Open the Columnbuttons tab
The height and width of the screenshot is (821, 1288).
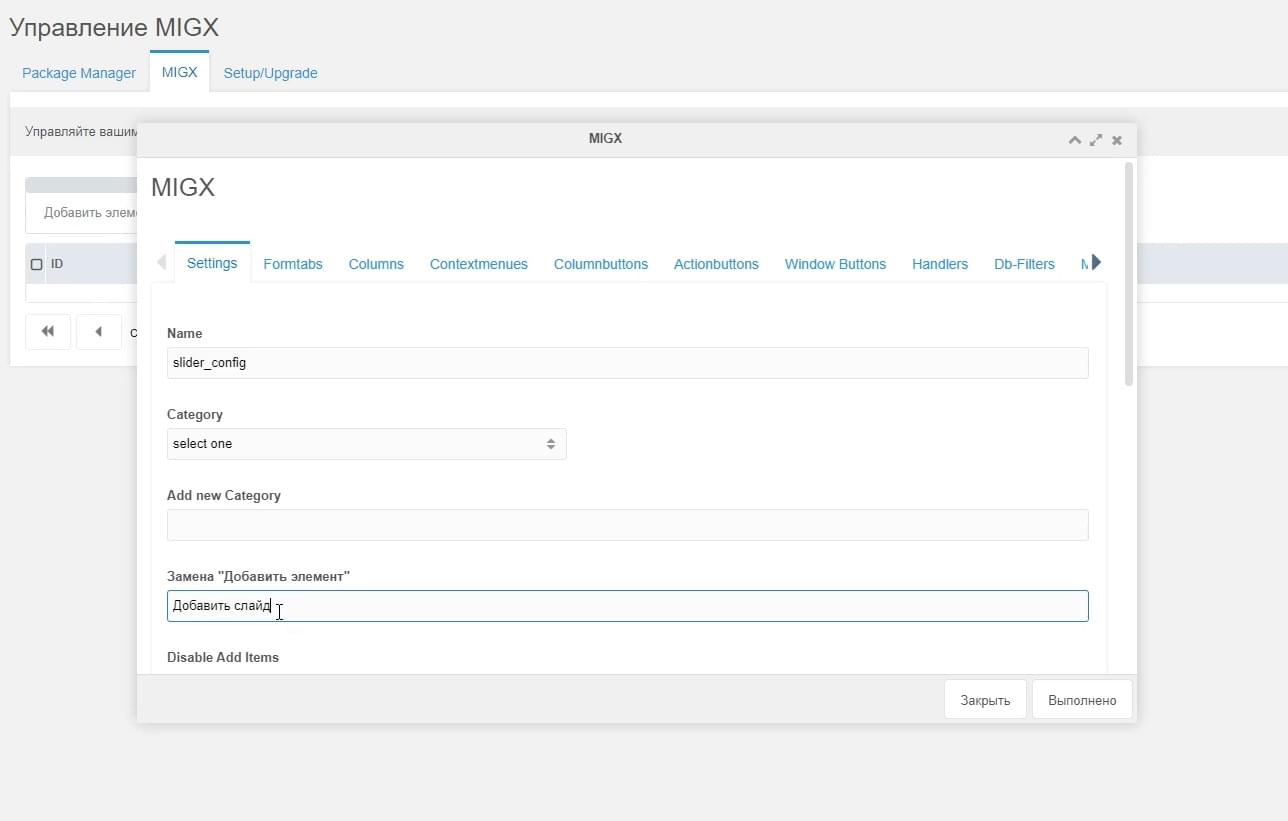[x=601, y=264]
